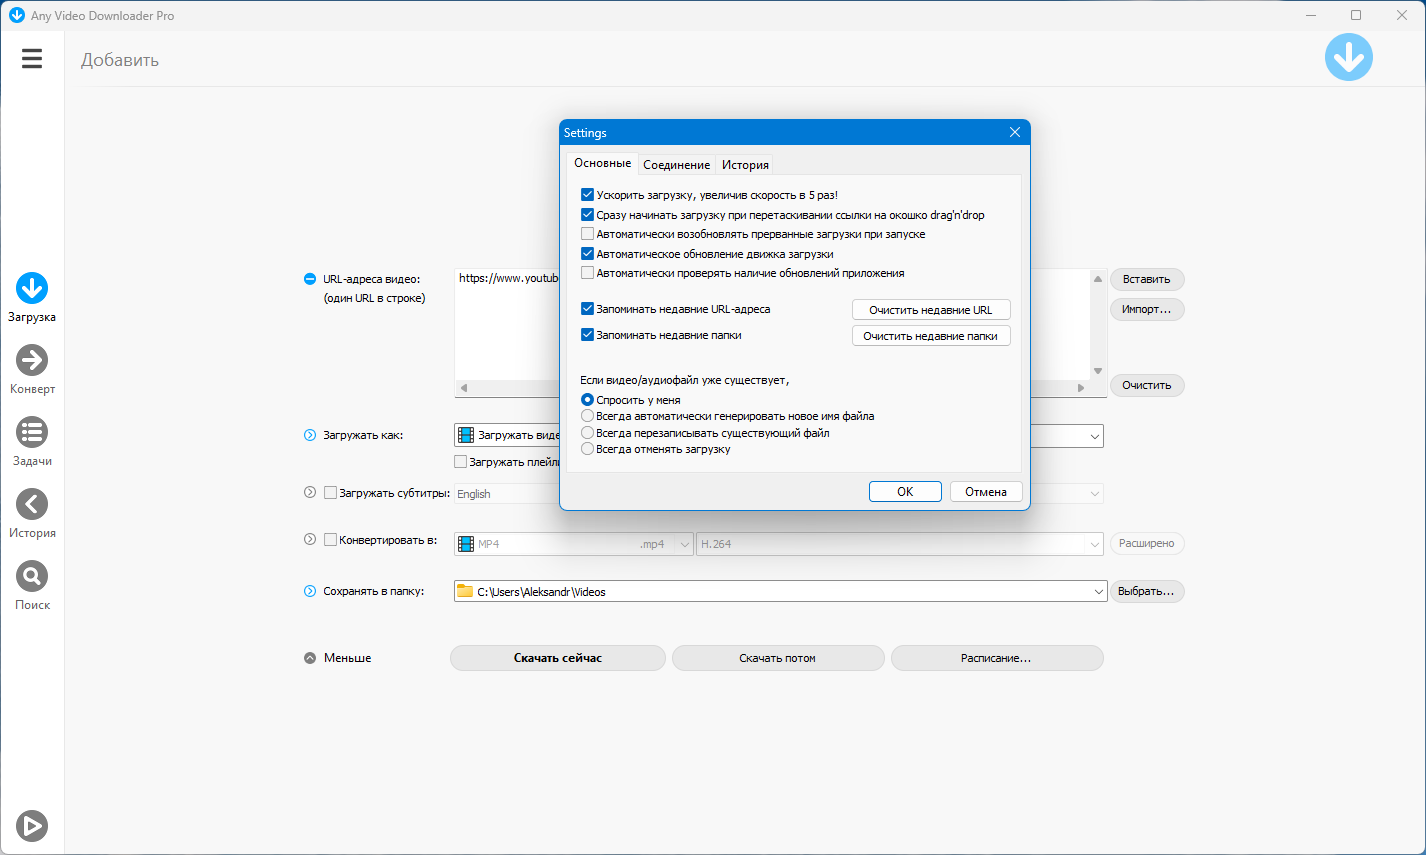Open the Задачи list icon
Viewport: 1426px width, 855px height.
coord(32,433)
